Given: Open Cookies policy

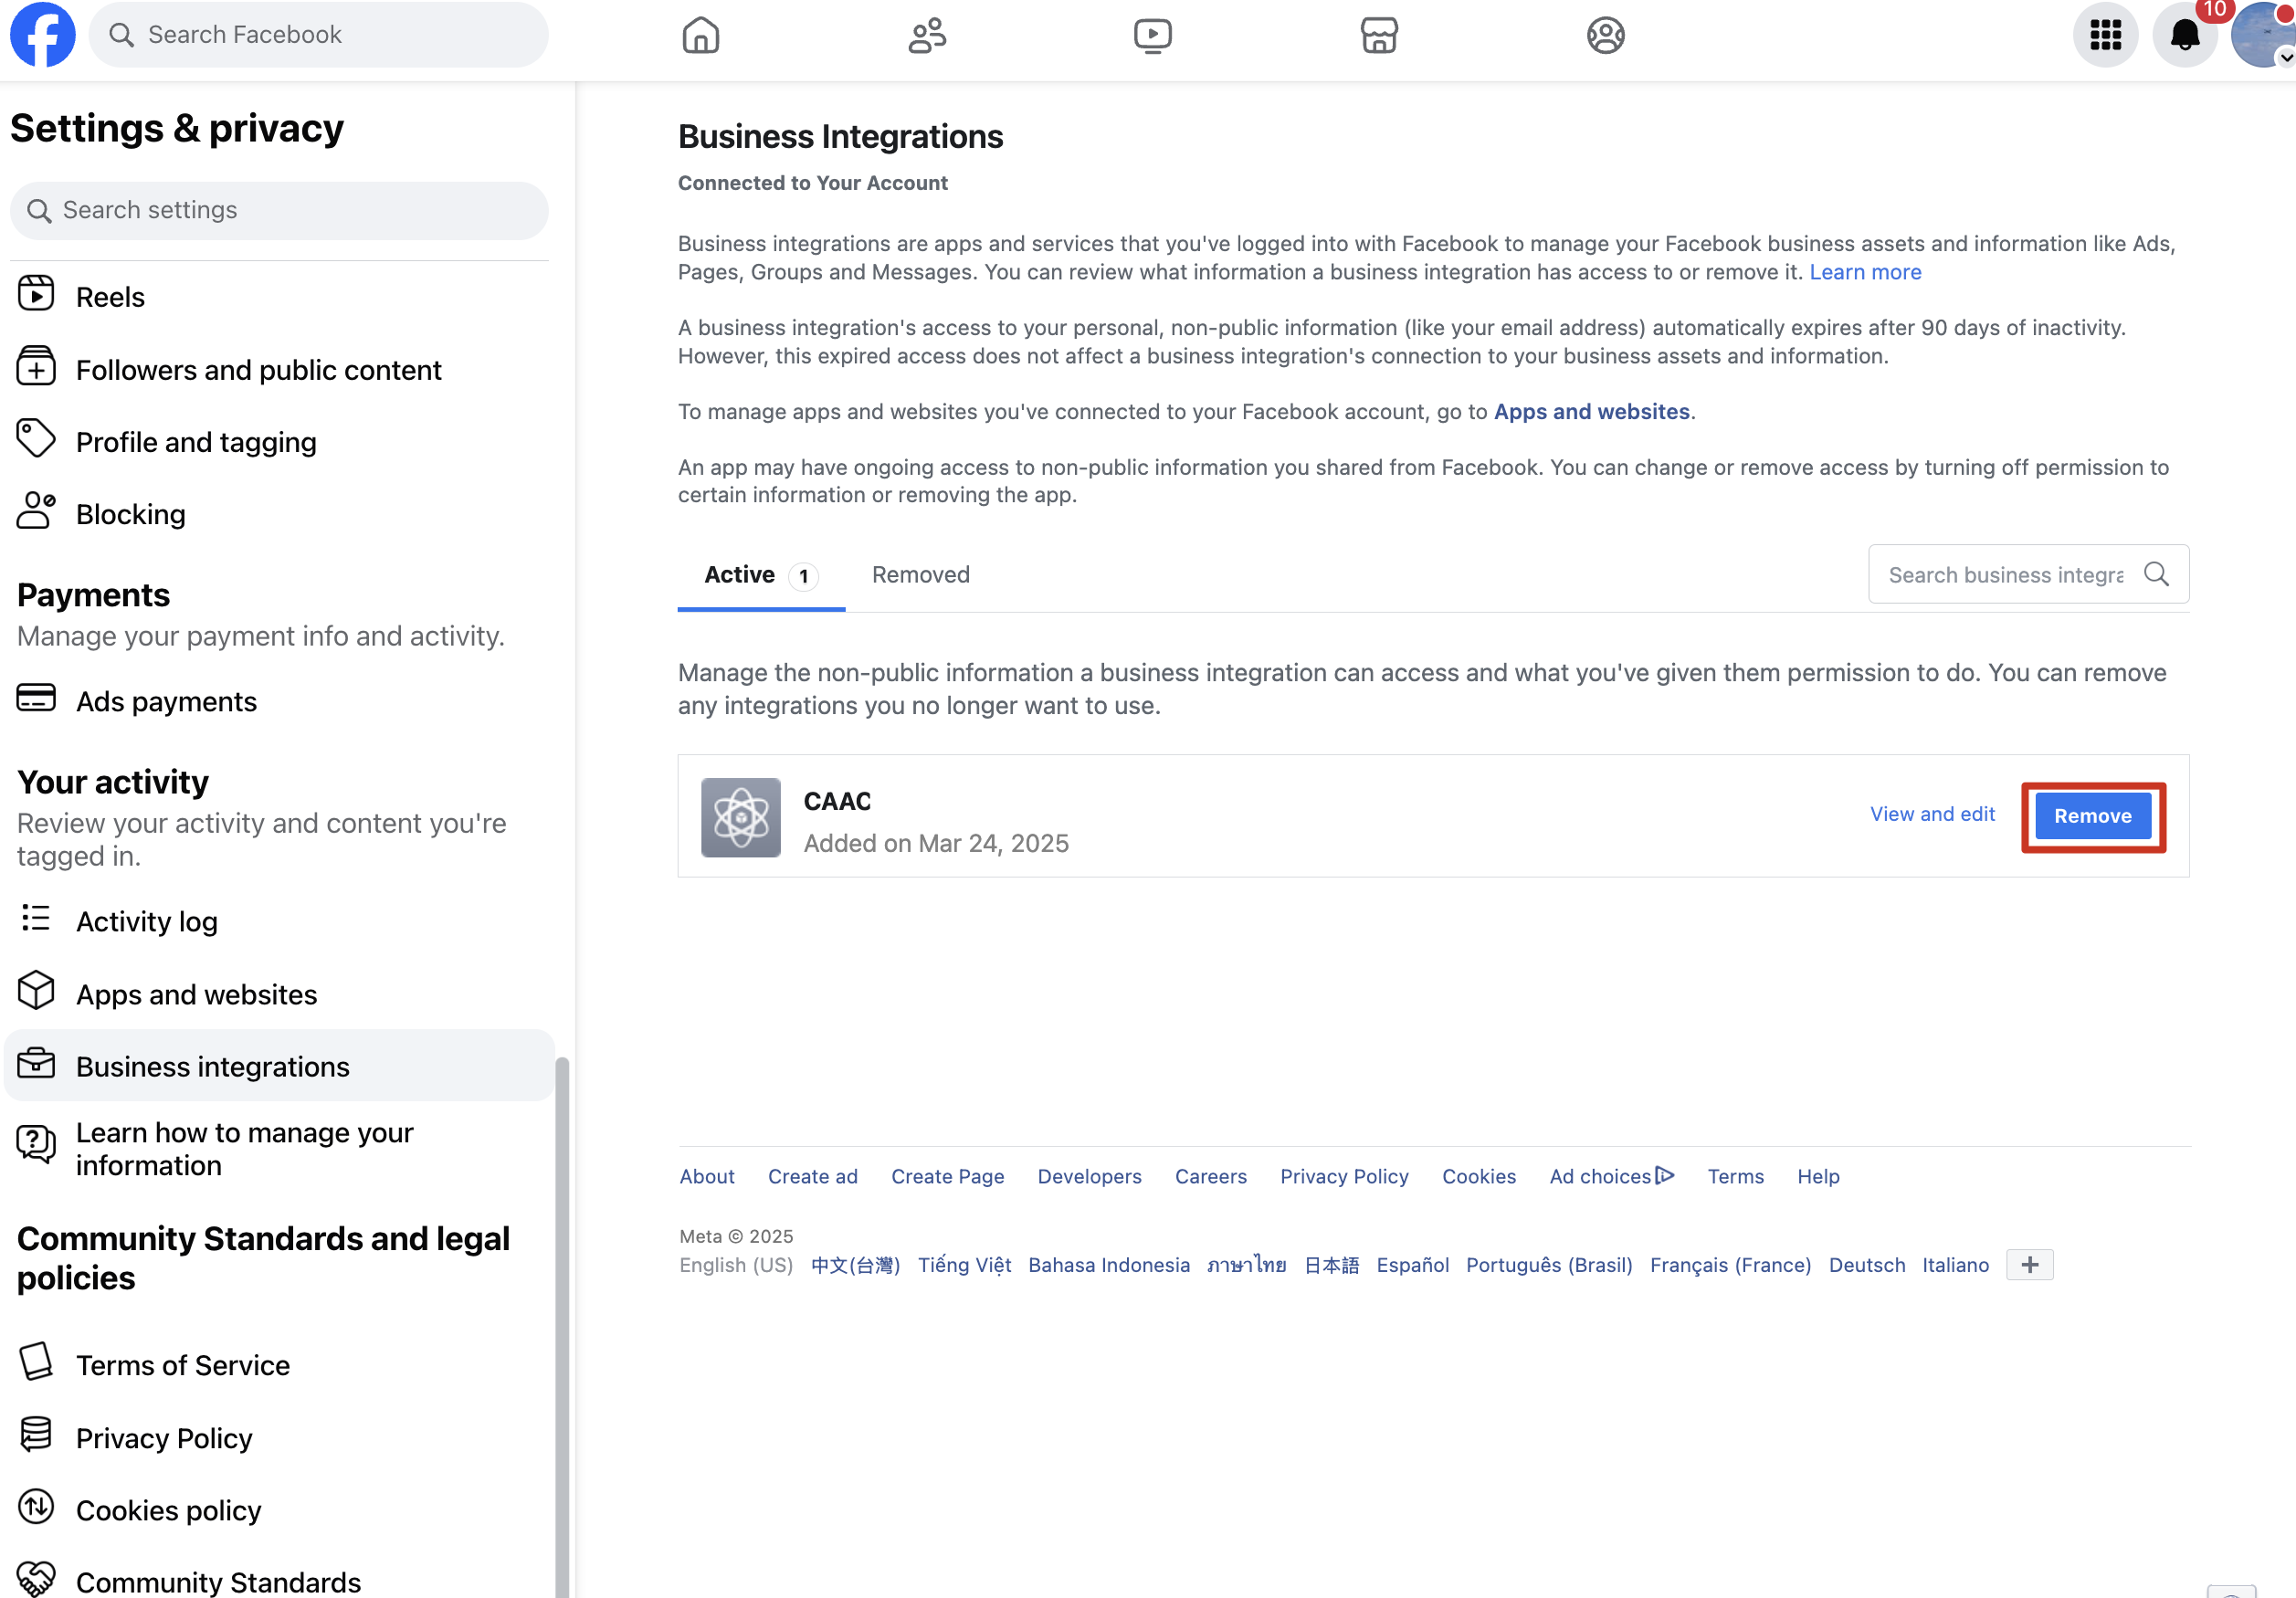Looking at the screenshot, I should pyautogui.click(x=279, y=1510).
